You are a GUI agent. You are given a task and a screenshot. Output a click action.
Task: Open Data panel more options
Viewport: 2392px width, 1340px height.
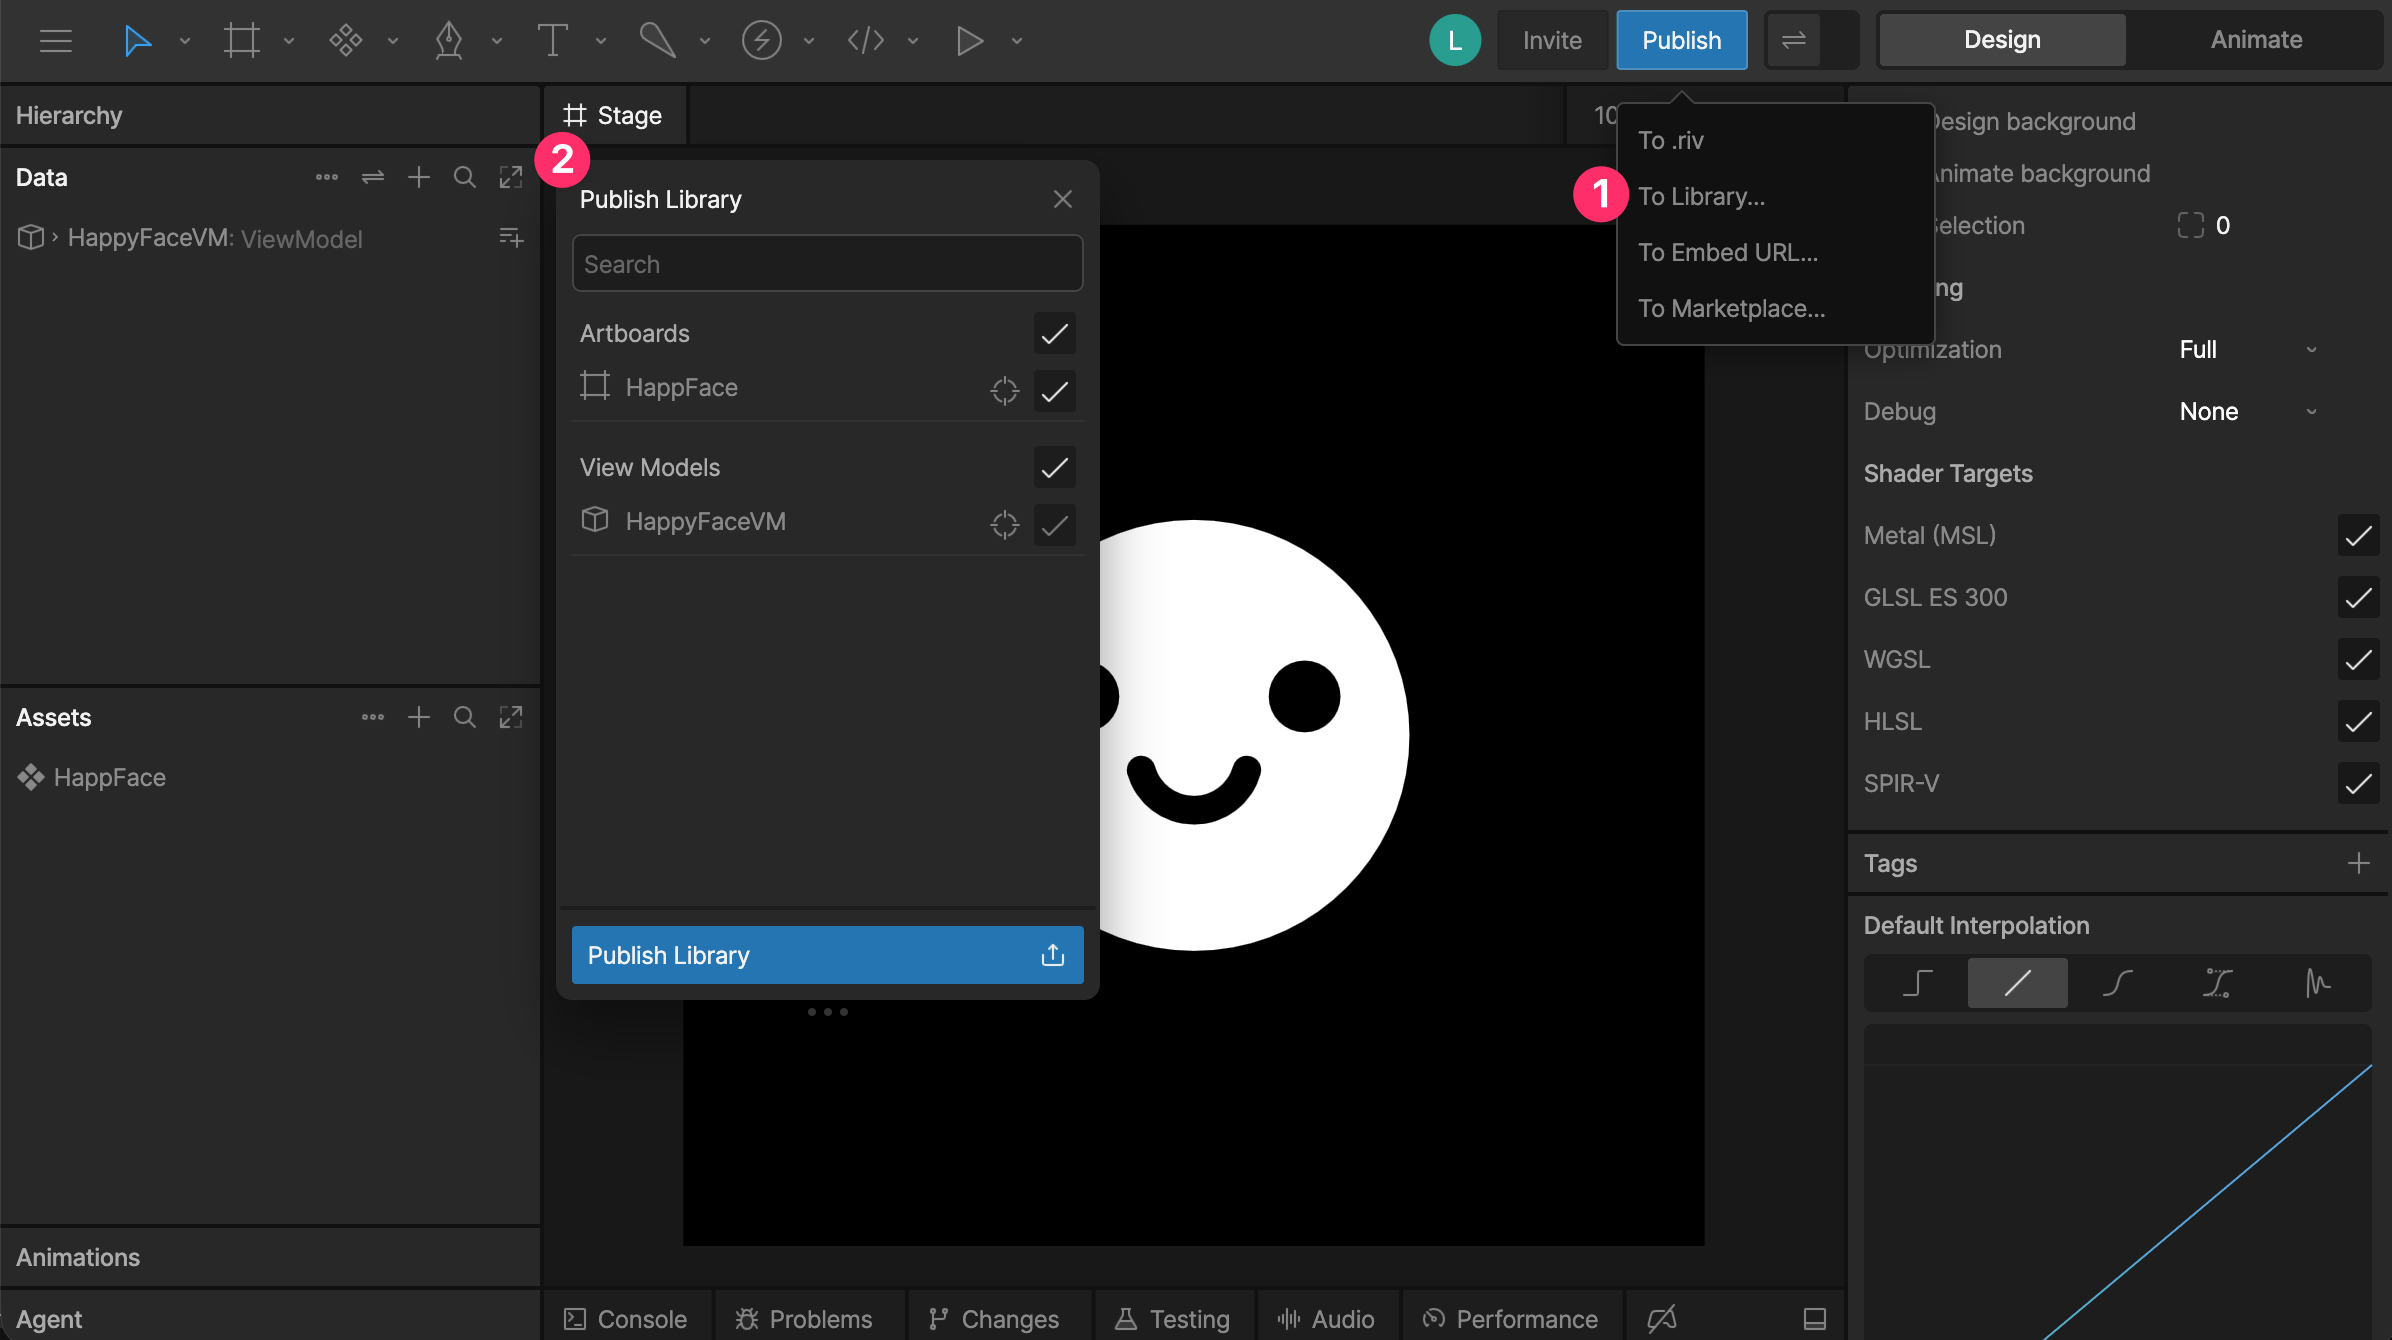click(327, 177)
